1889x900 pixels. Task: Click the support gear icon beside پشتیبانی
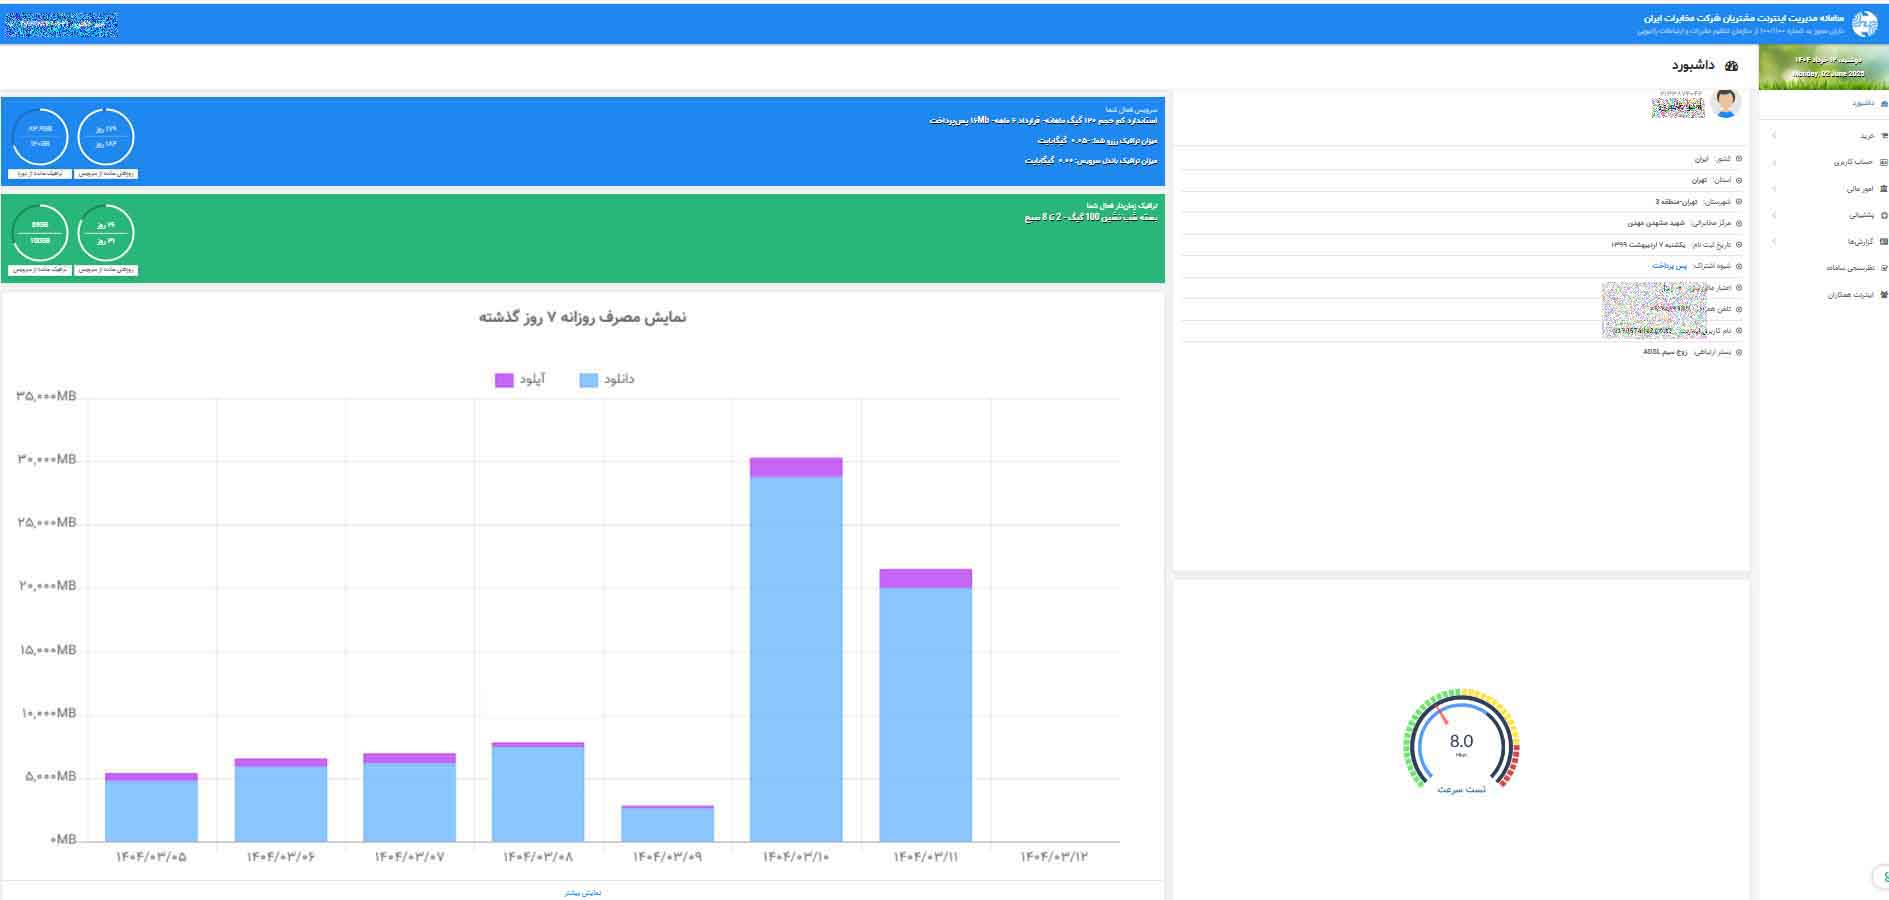point(1884,215)
